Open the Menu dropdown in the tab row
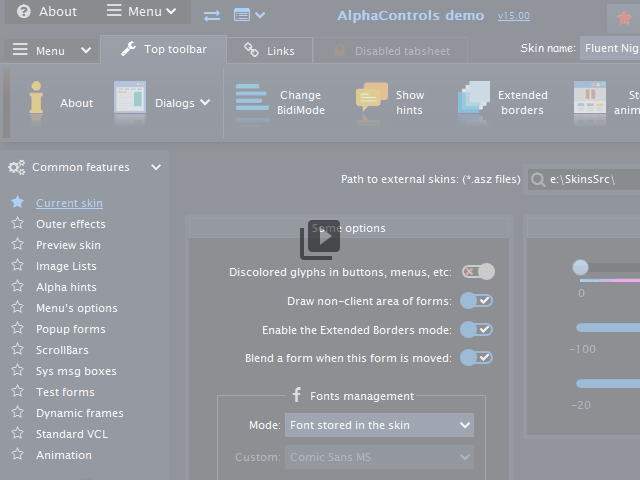 coord(51,51)
